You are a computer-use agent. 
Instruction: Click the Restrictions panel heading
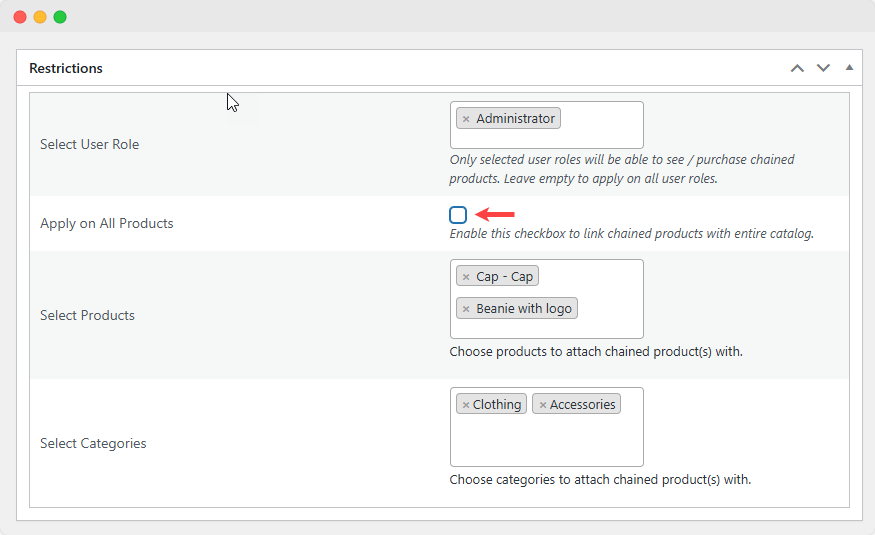click(66, 68)
